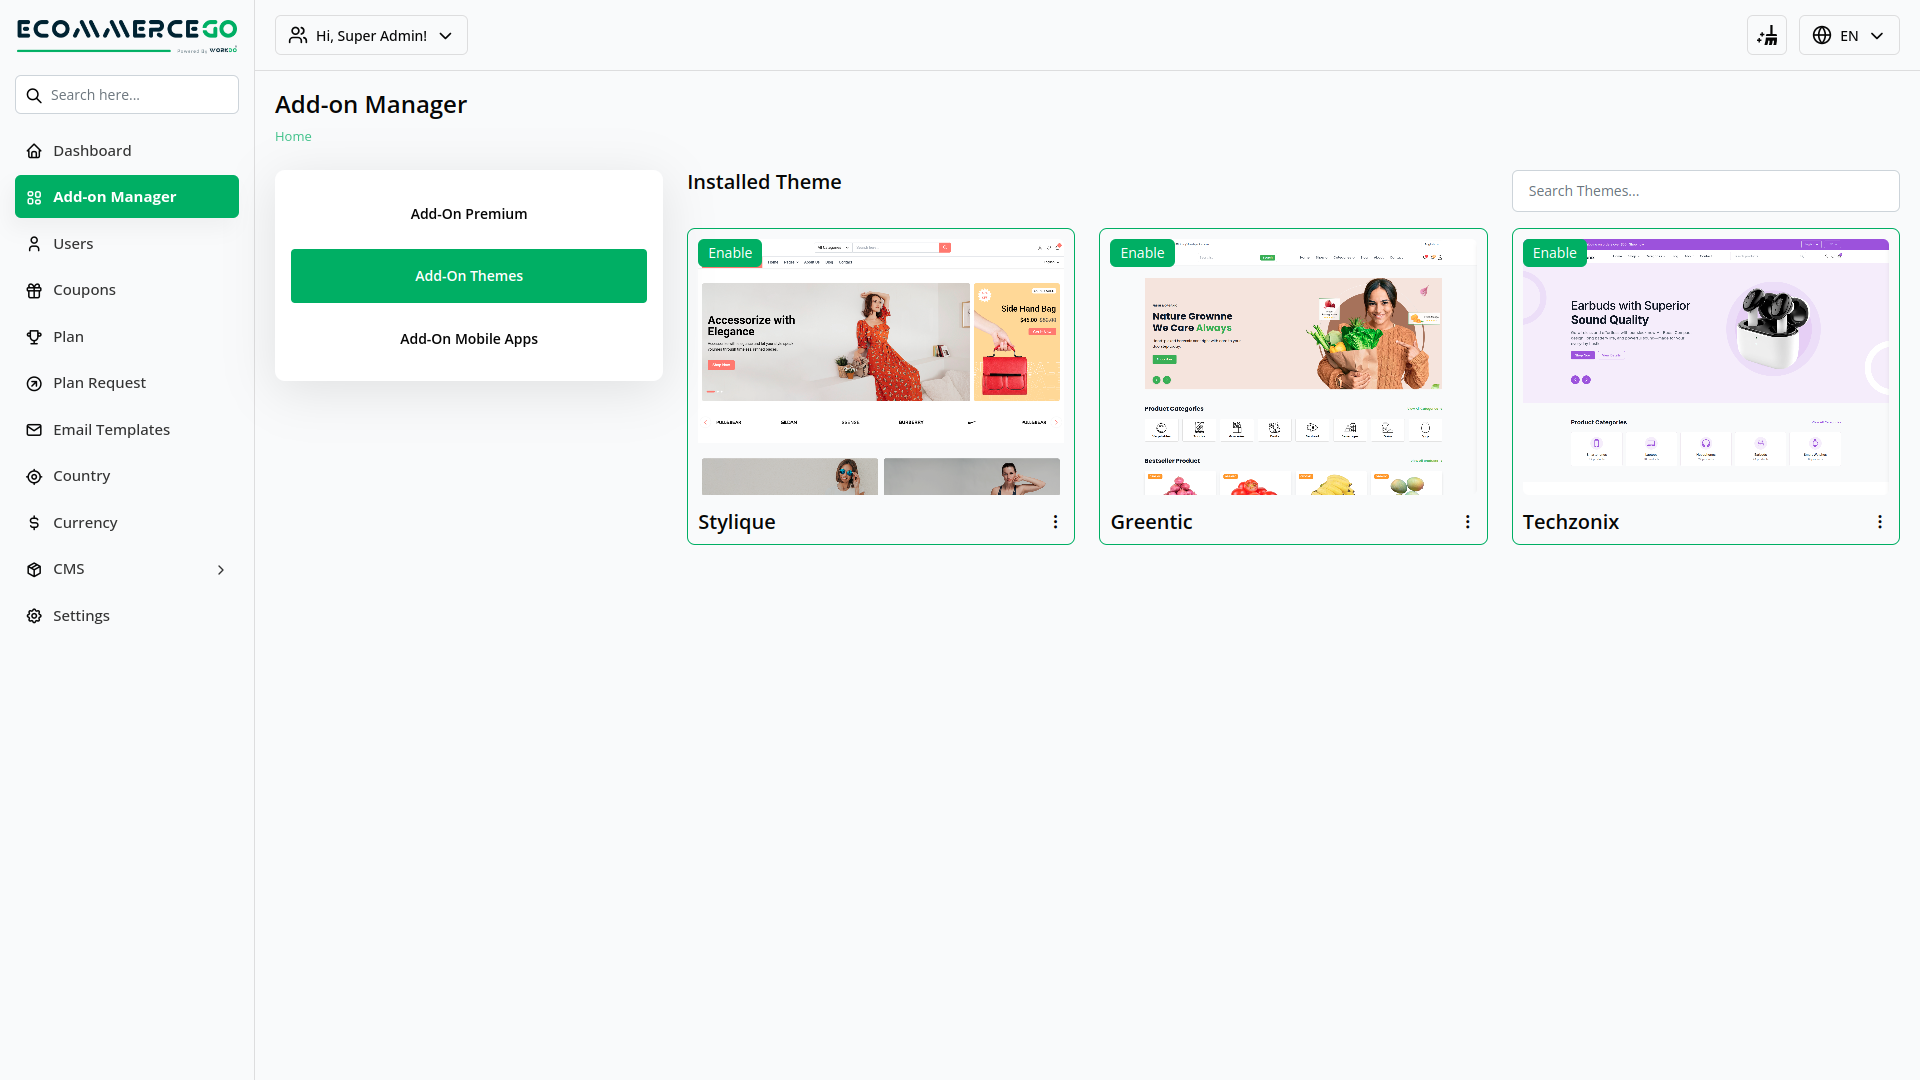The image size is (1920, 1080).
Task: Enable the Techzonix theme
Action: pyautogui.click(x=1553, y=253)
